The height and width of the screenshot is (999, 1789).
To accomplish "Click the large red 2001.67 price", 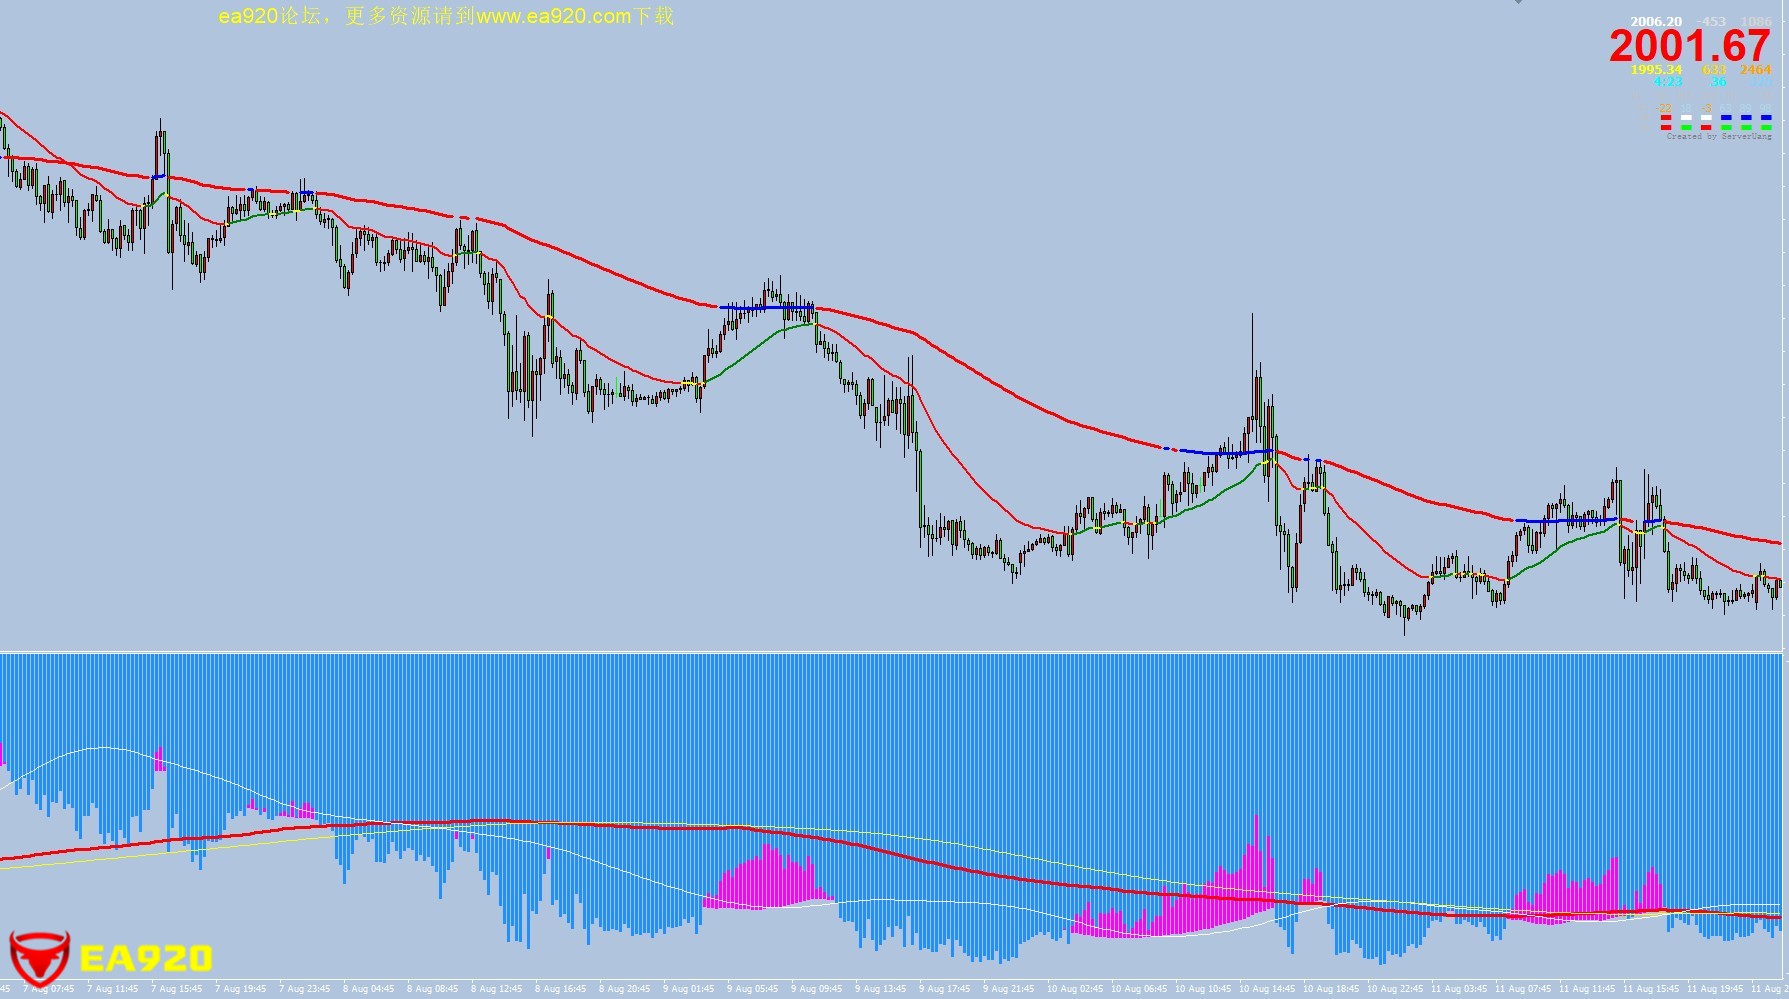I will [1689, 46].
